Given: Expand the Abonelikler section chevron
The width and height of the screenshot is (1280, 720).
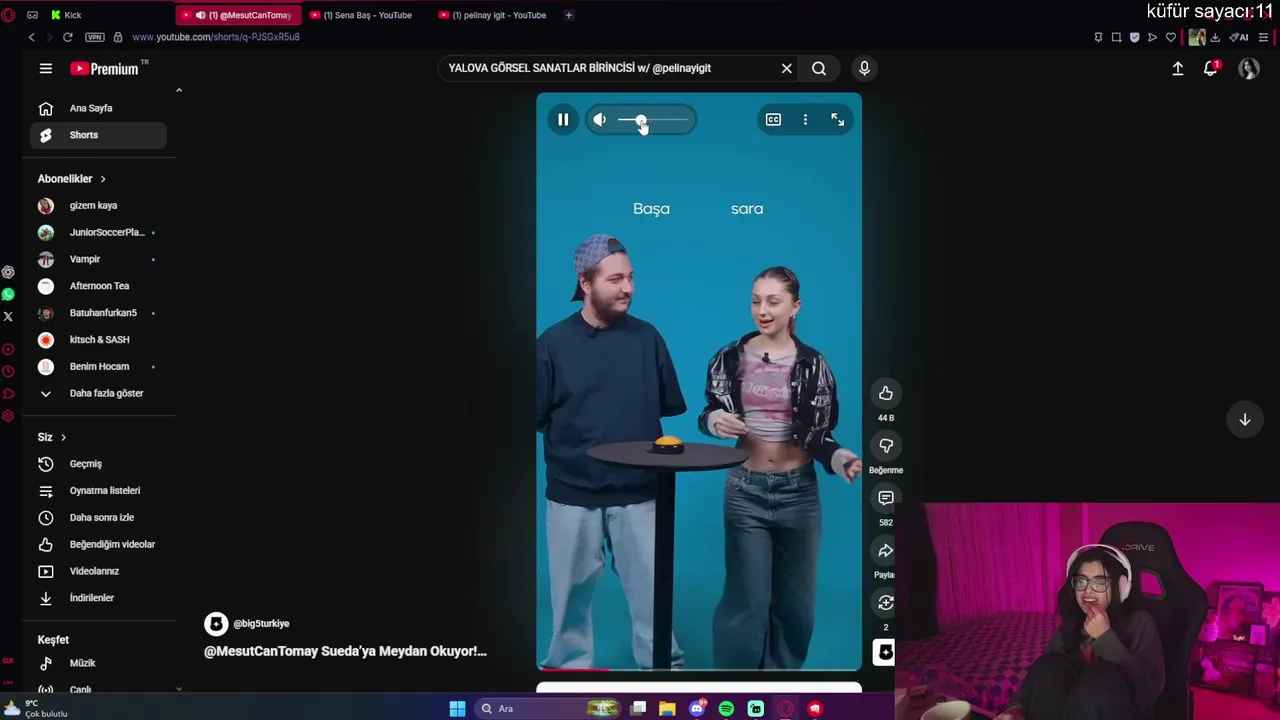Looking at the screenshot, I should [x=103, y=179].
